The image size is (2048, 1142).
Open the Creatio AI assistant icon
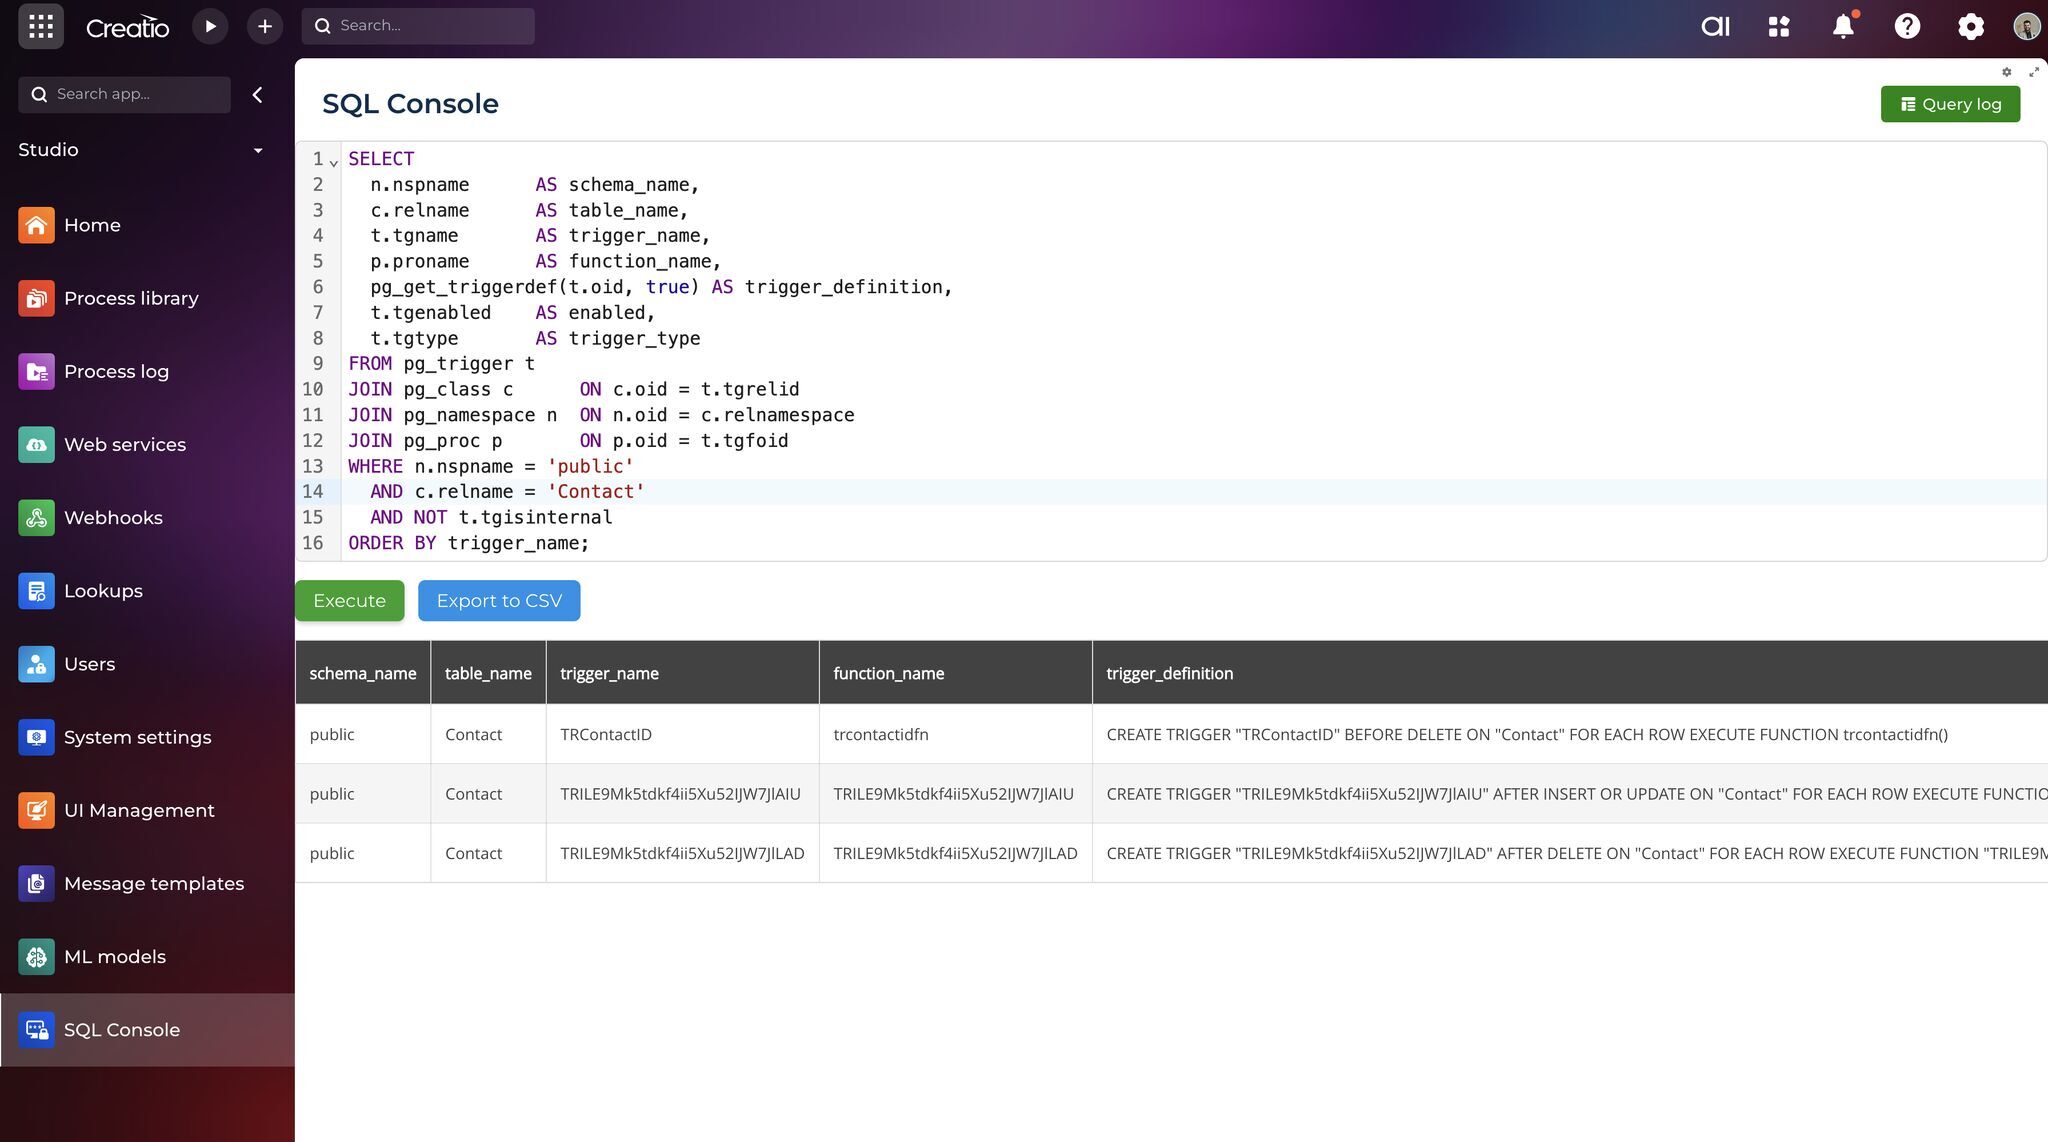click(x=1715, y=26)
